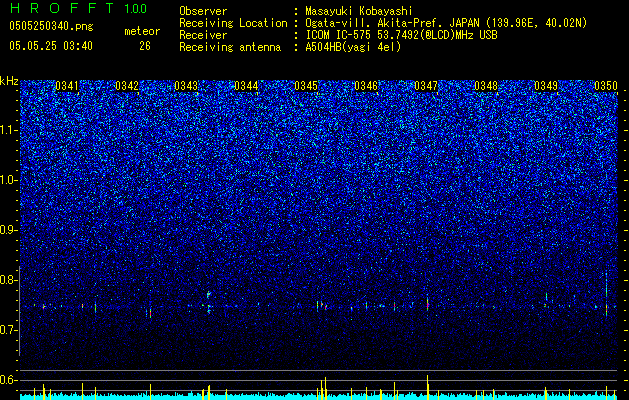Click the 0341 time marker

[67, 86]
